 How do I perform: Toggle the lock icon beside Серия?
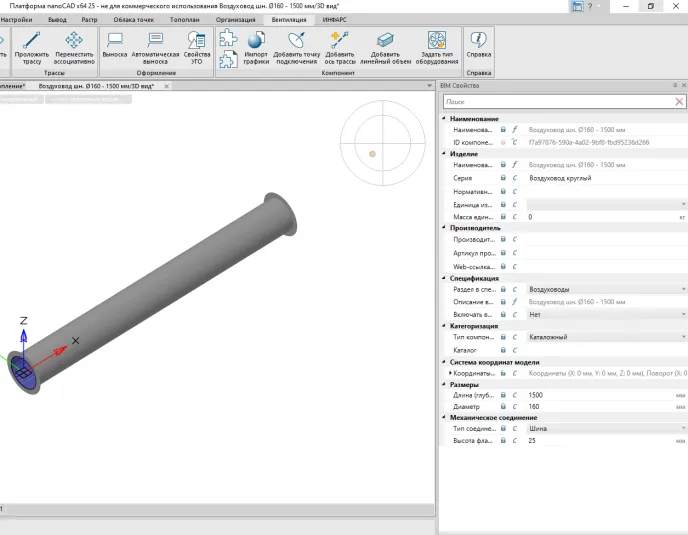pyautogui.click(x=503, y=178)
